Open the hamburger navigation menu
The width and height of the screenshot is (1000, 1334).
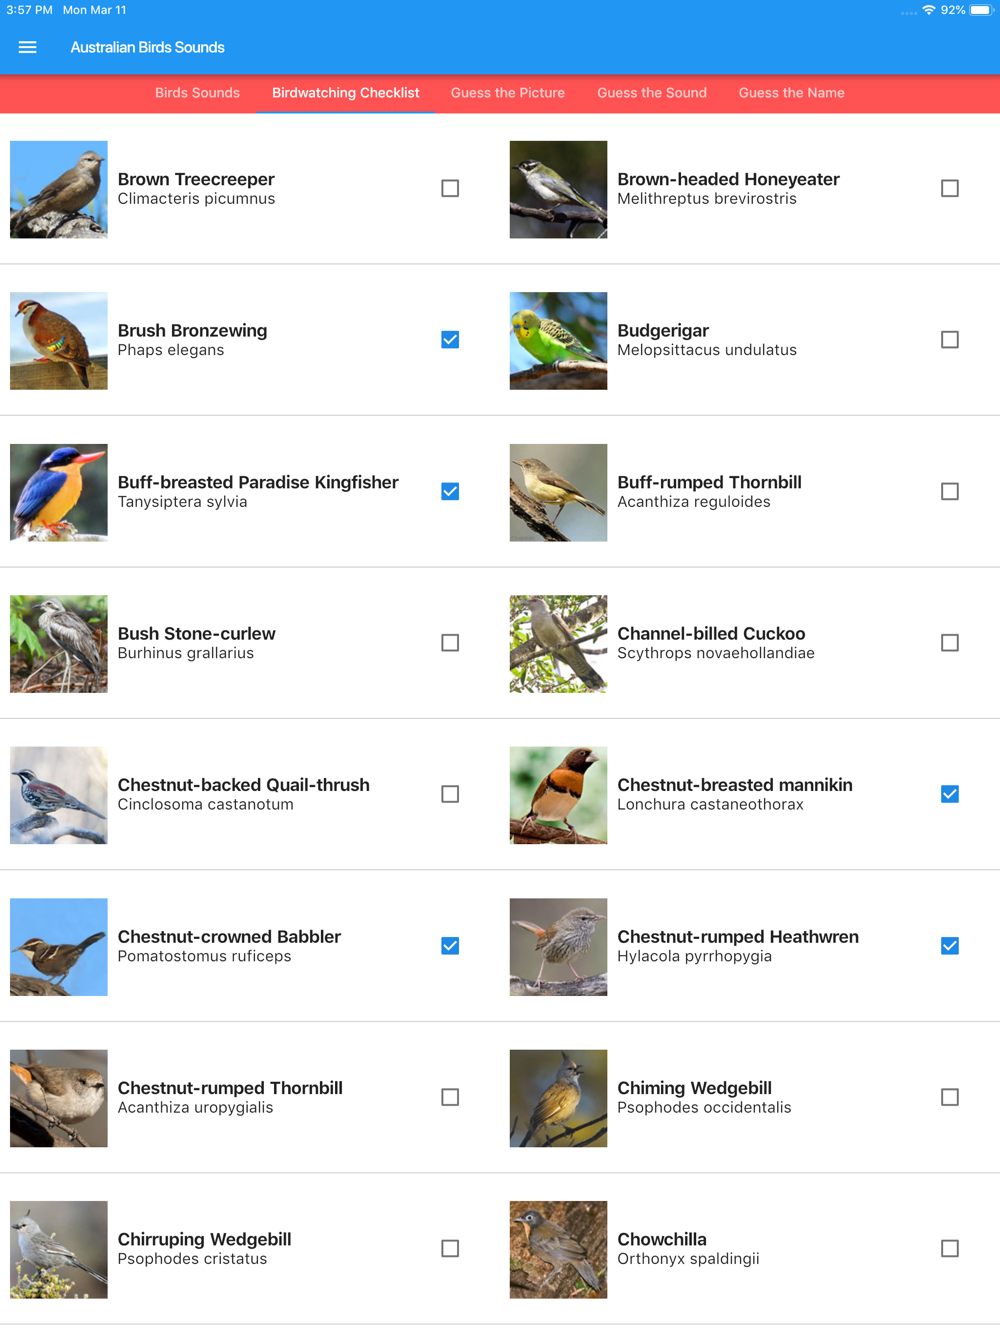coord(27,47)
